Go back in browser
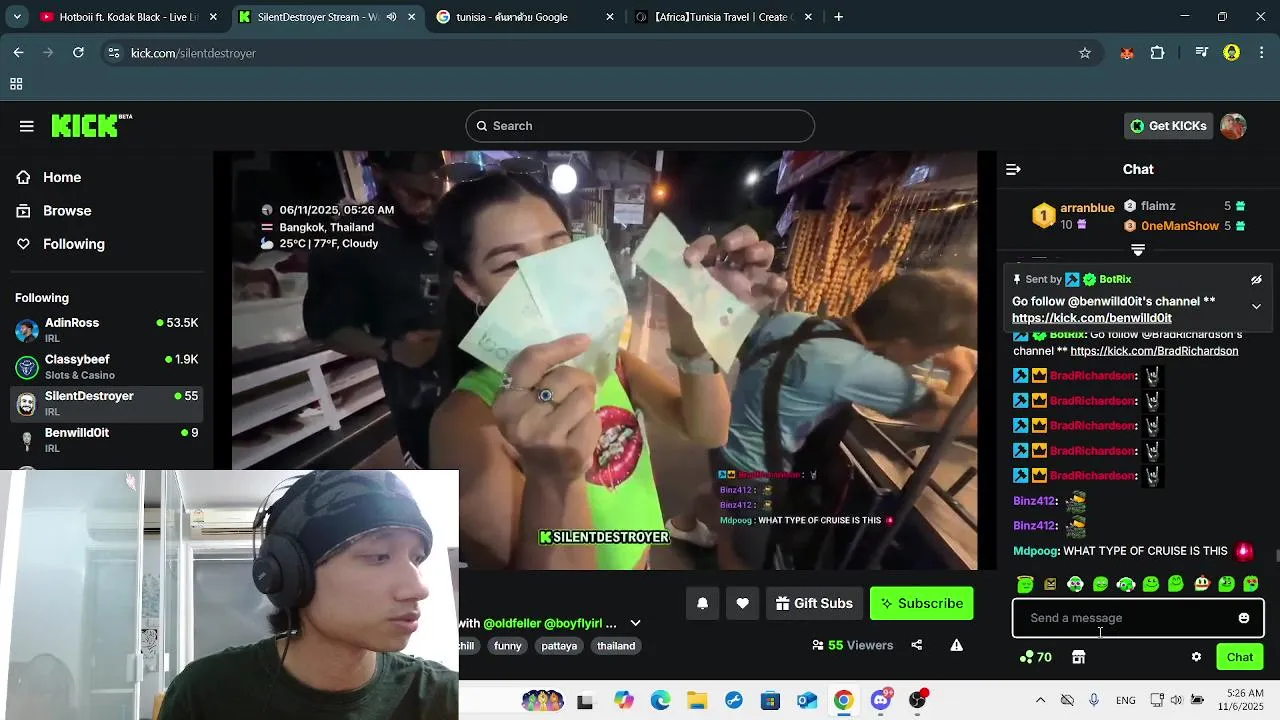 point(18,53)
